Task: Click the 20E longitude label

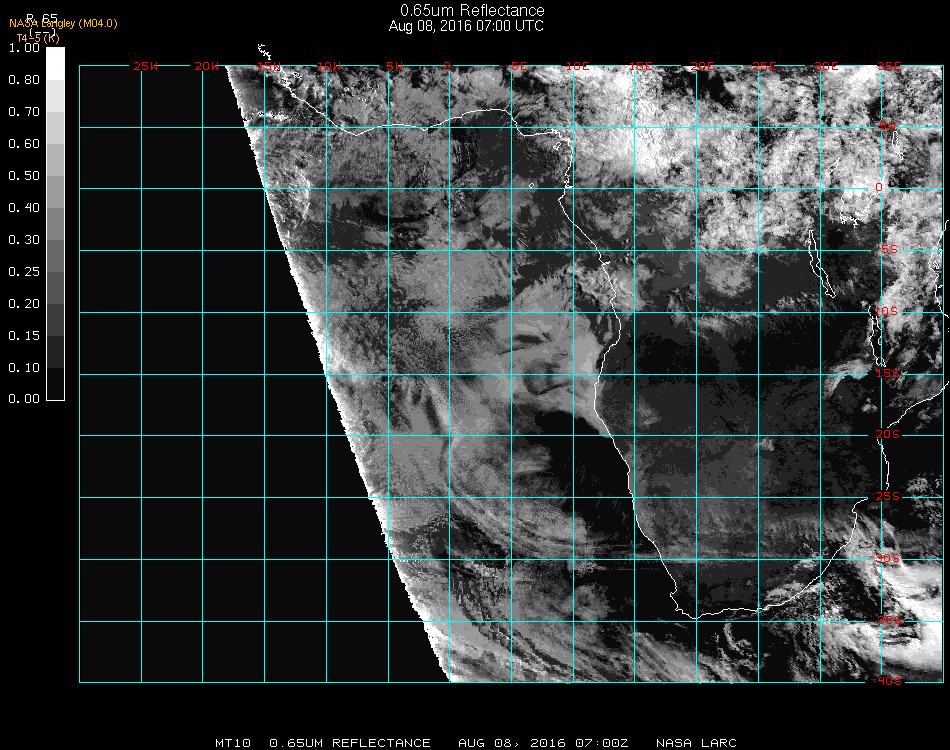Action: pyautogui.click(x=702, y=66)
